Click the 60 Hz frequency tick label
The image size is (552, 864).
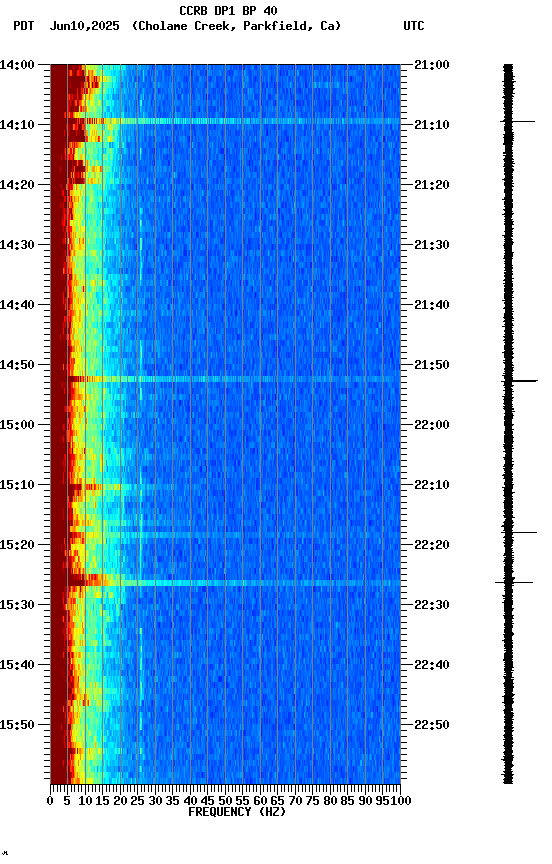[x=260, y=801]
